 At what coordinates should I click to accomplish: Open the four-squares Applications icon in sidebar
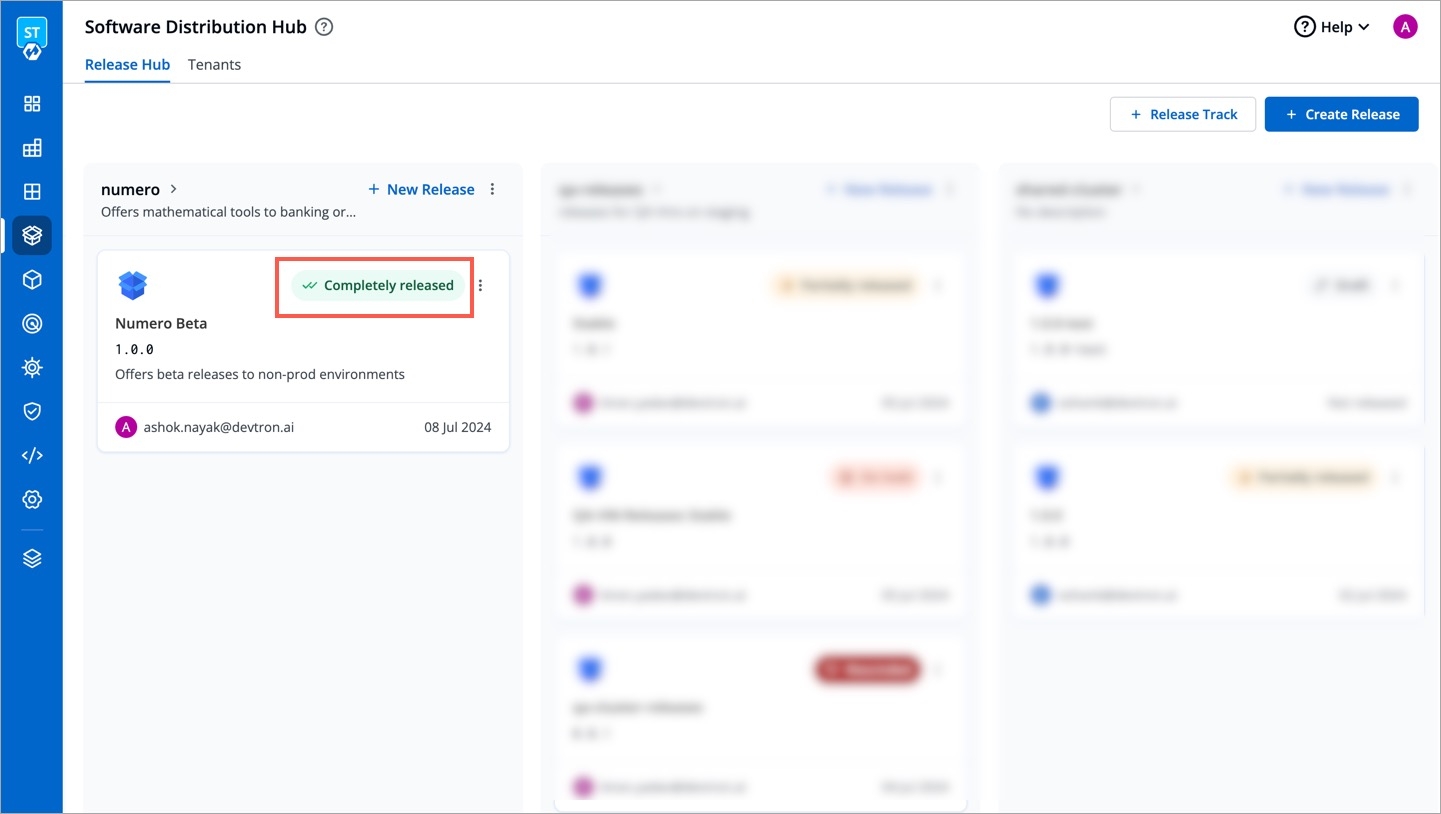(32, 104)
